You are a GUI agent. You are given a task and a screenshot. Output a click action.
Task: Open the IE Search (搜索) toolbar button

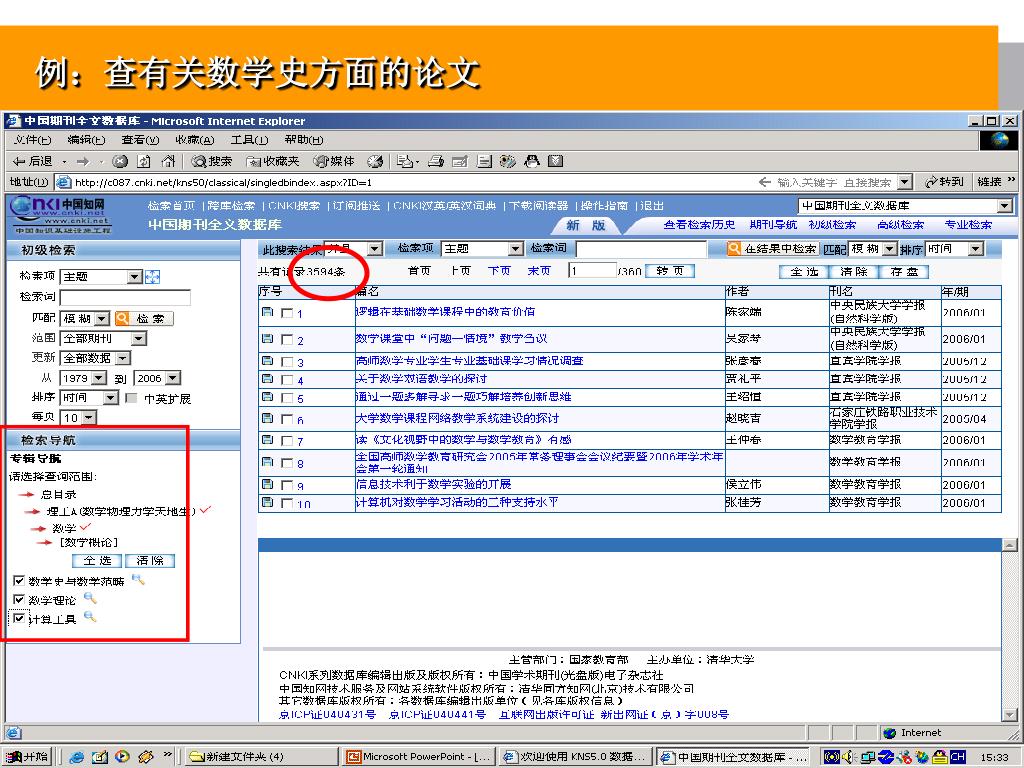tap(212, 161)
